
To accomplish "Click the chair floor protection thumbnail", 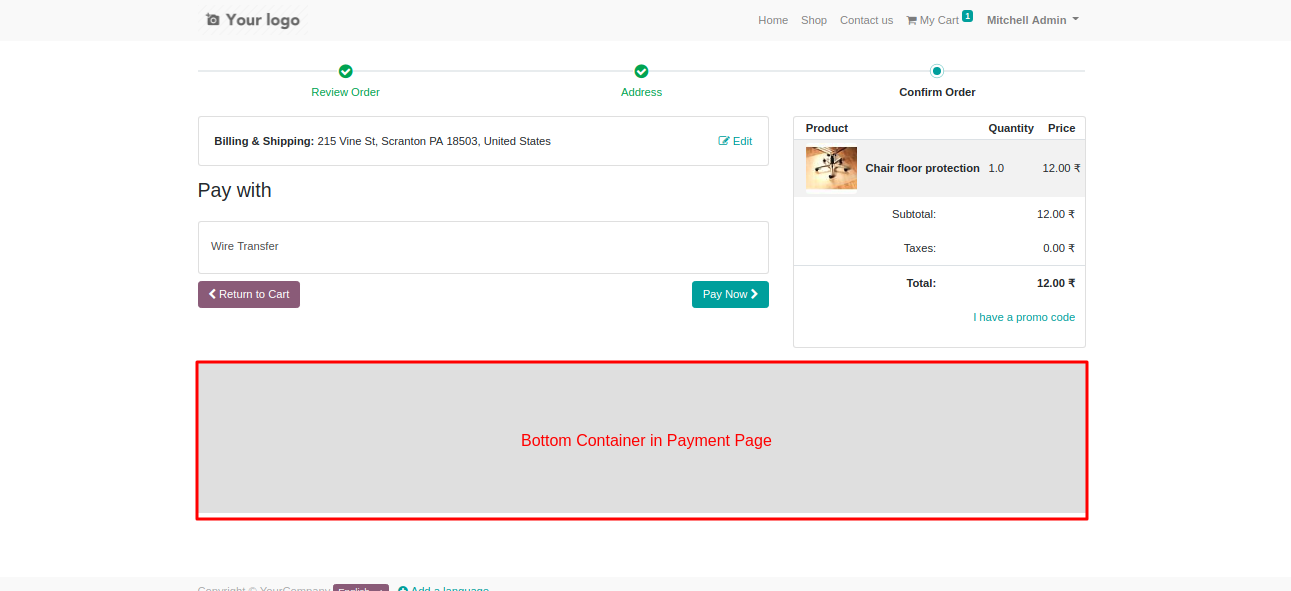I will pyautogui.click(x=831, y=168).
